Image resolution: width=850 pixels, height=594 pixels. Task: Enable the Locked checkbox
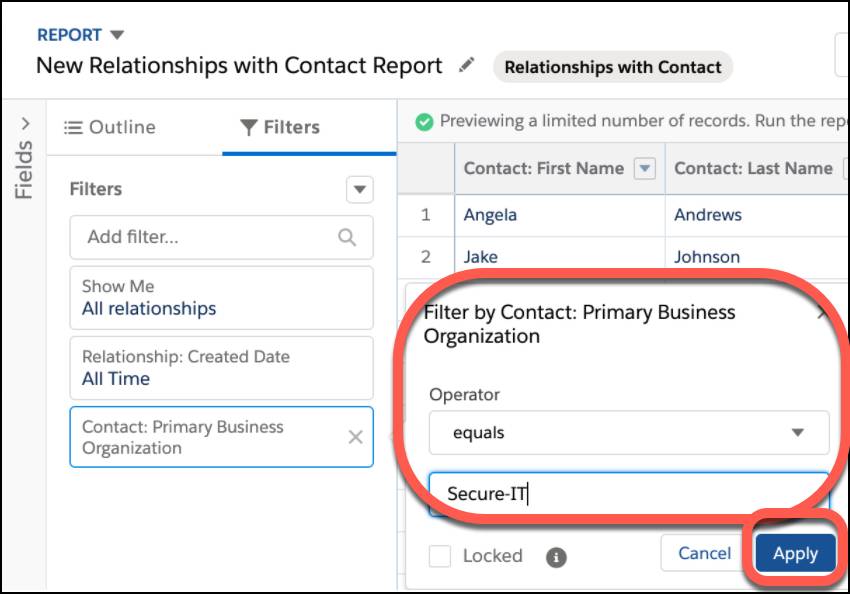coord(440,556)
